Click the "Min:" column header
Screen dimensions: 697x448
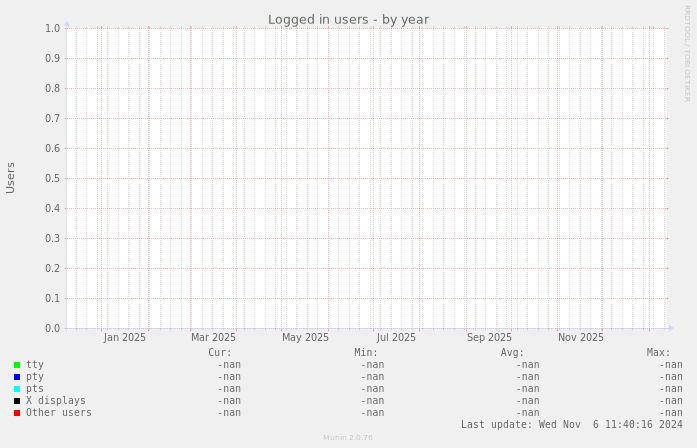[366, 353]
